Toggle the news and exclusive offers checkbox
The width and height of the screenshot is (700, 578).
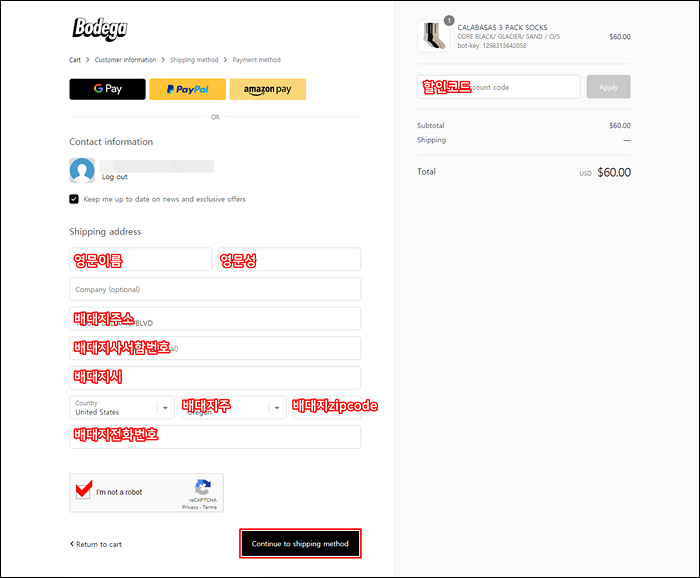(x=74, y=199)
